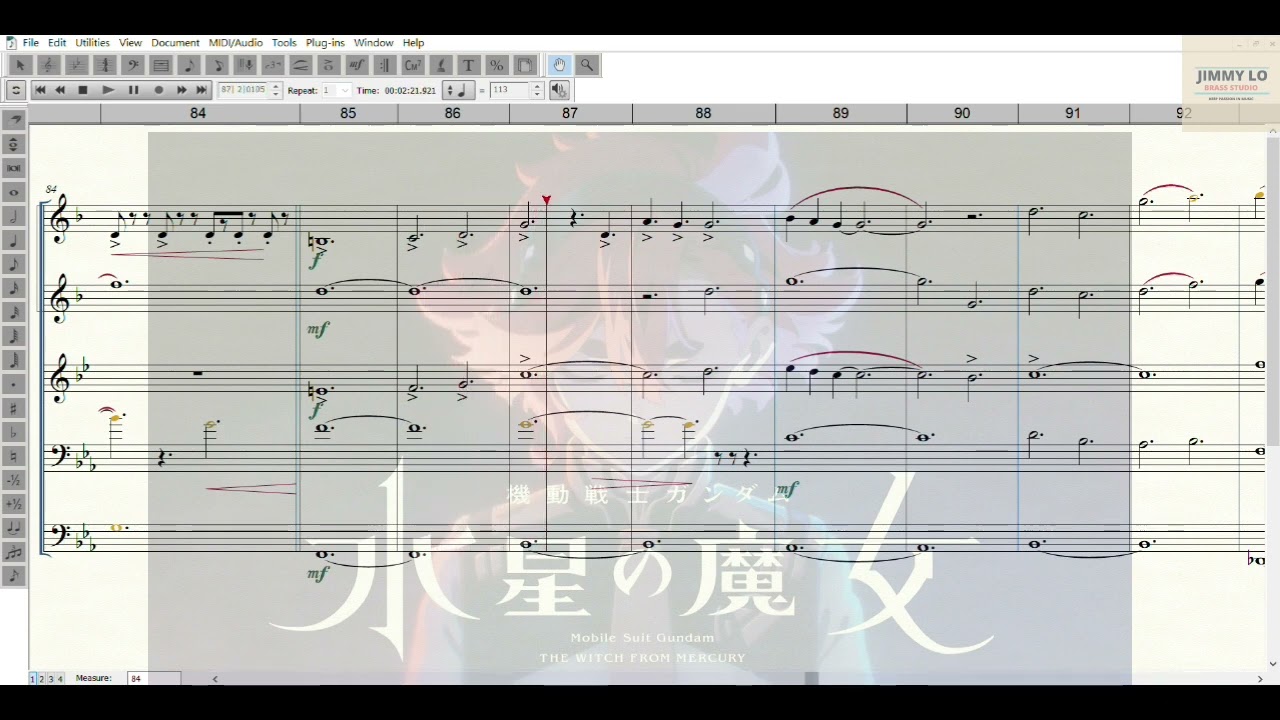Select the Key Signature tool

[76, 65]
